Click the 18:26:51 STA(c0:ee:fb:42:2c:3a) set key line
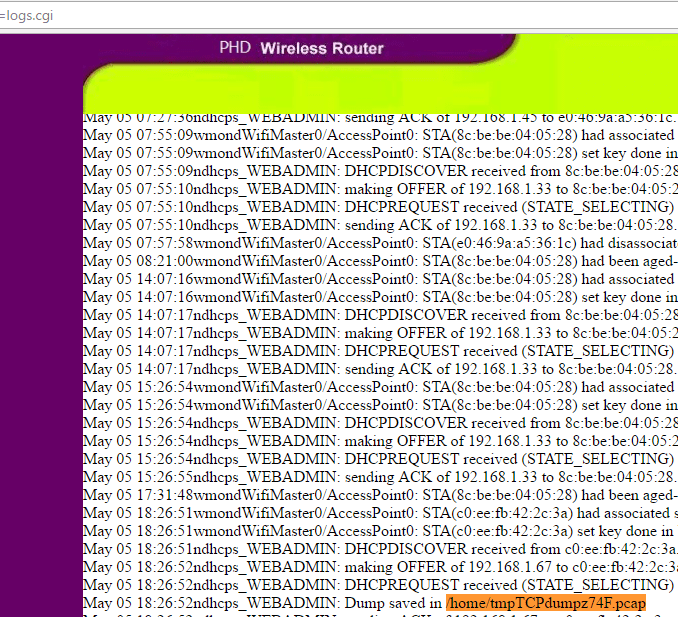The image size is (678, 617). (380, 531)
